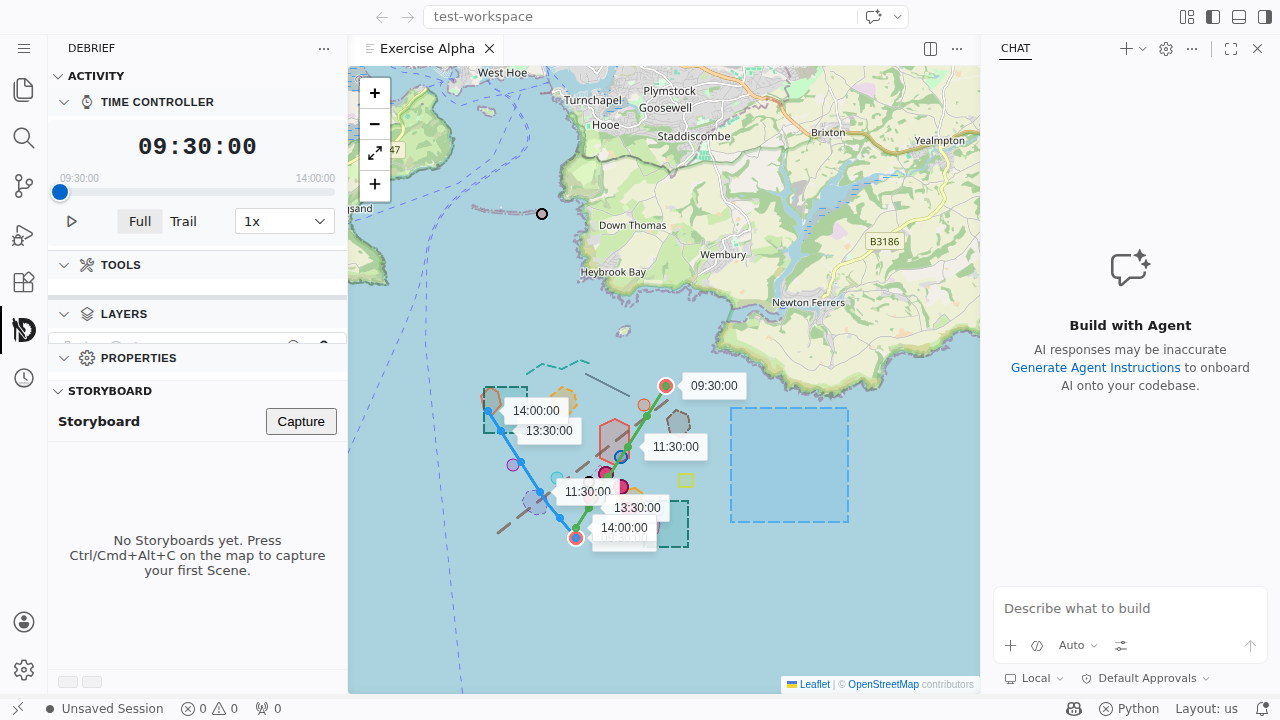This screenshot has width=1280, height=720.
Task: Open the Generate Agent Instructions link
Action: click(x=1095, y=368)
